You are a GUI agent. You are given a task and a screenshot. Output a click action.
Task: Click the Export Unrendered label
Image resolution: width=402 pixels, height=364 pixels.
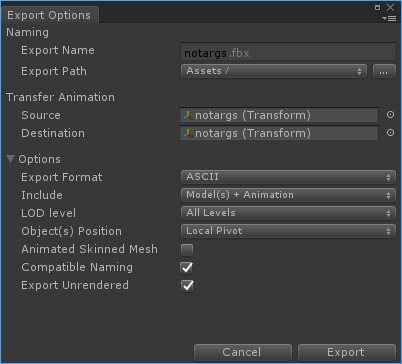[x=75, y=285]
